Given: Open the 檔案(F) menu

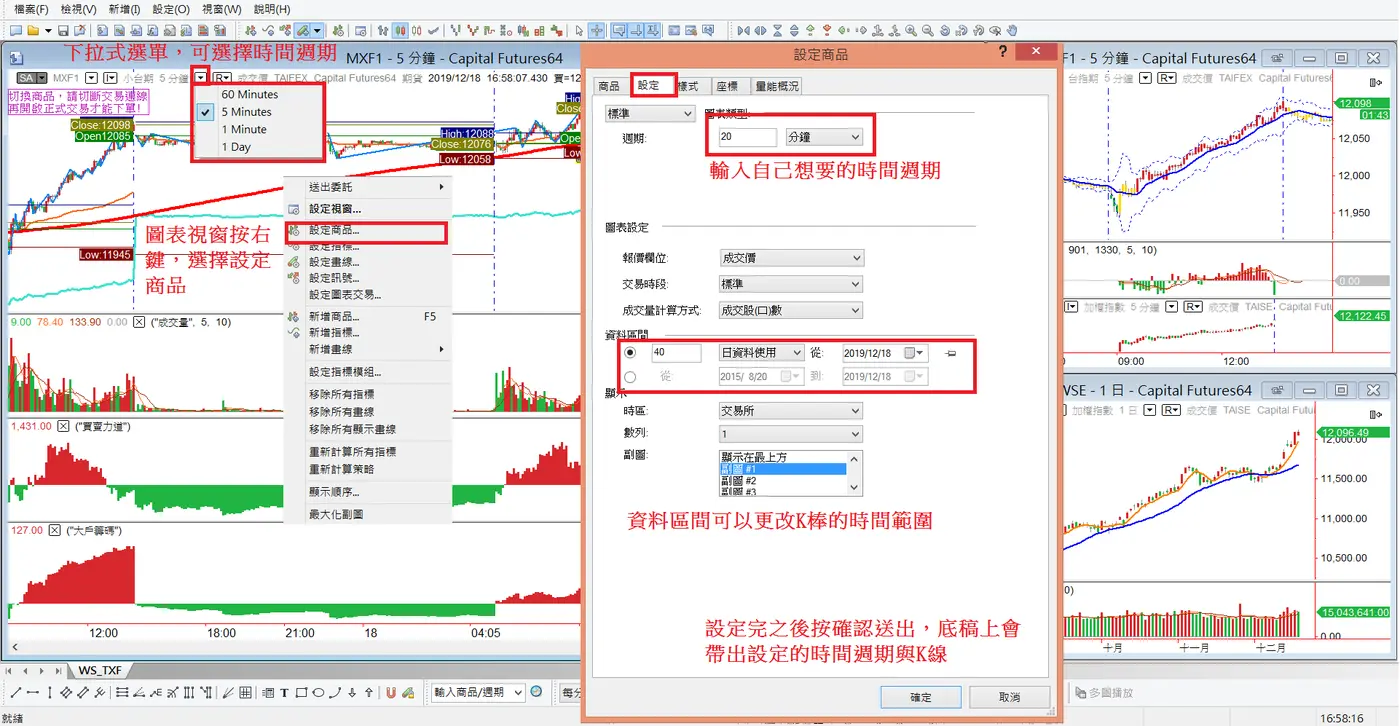Looking at the screenshot, I should pyautogui.click(x=31, y=9).
